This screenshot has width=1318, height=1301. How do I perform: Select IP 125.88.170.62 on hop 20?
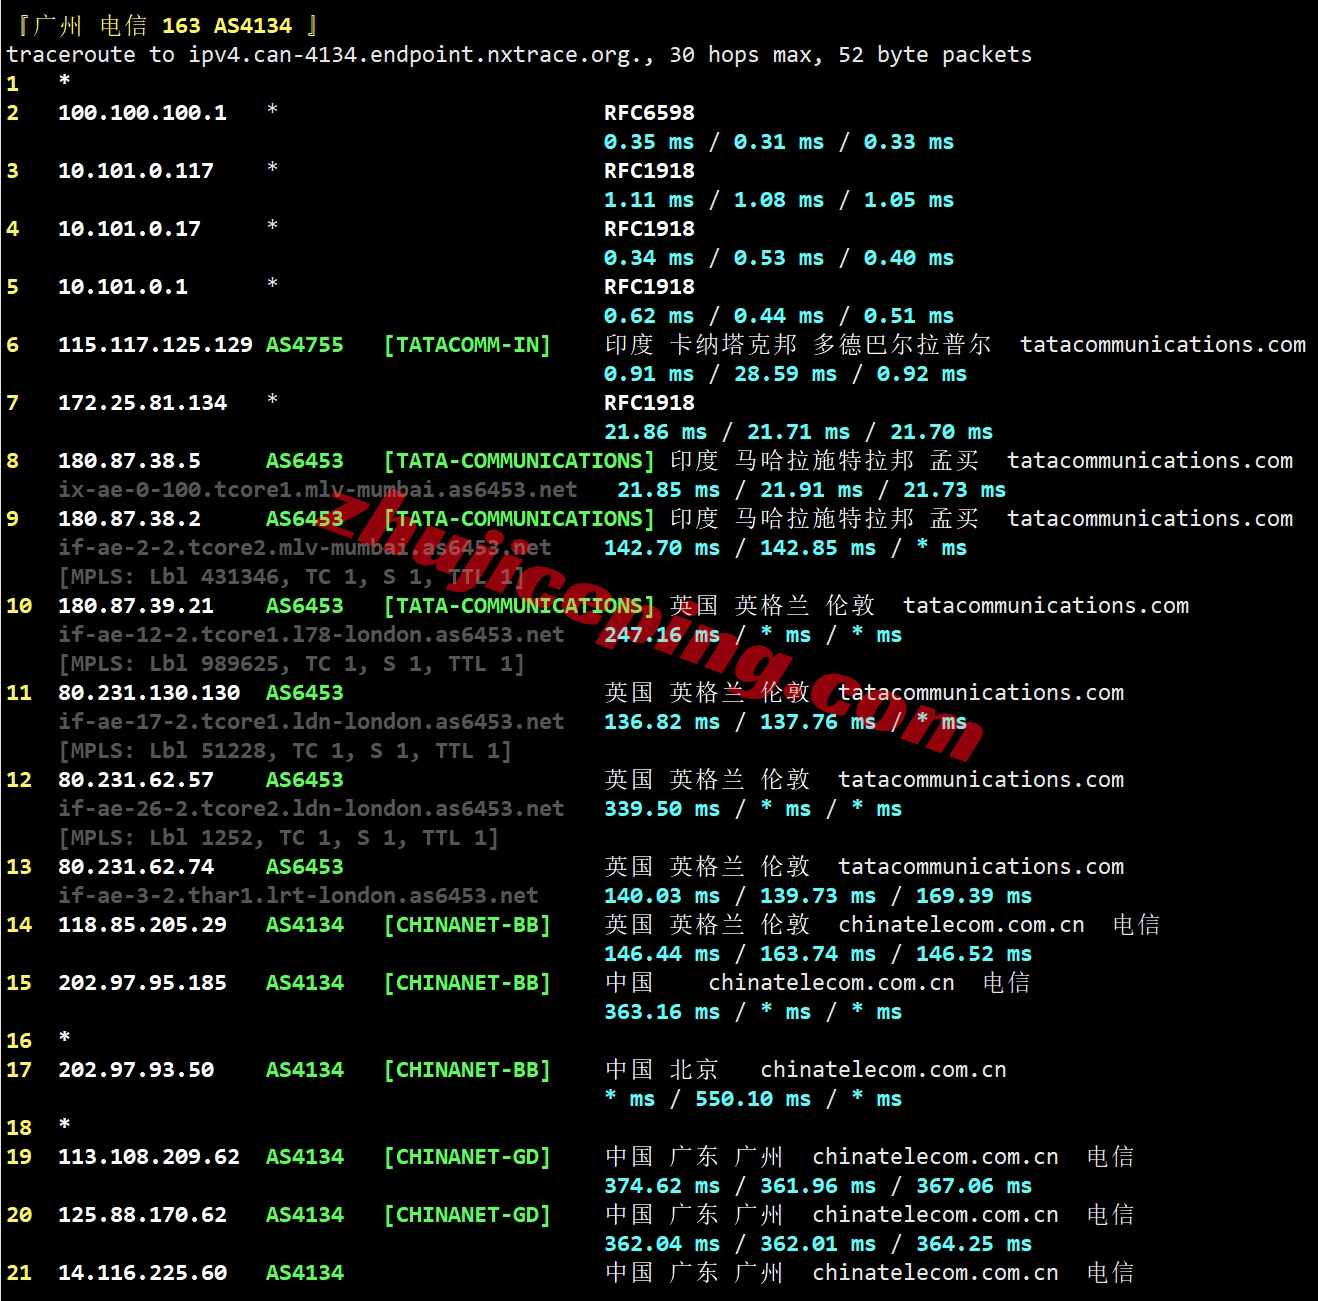coord(142,1215)
